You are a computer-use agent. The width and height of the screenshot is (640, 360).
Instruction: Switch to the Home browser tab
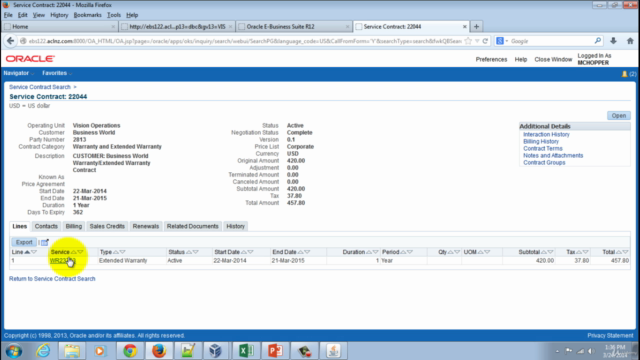[x=60, y=27]
